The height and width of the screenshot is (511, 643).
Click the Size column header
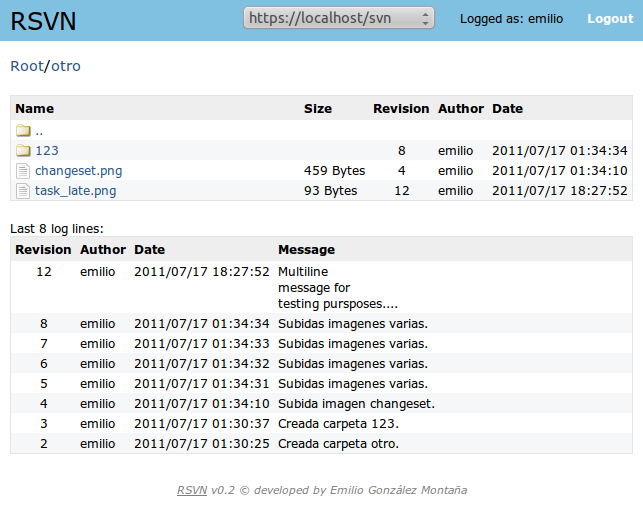(x=318, y=109)
